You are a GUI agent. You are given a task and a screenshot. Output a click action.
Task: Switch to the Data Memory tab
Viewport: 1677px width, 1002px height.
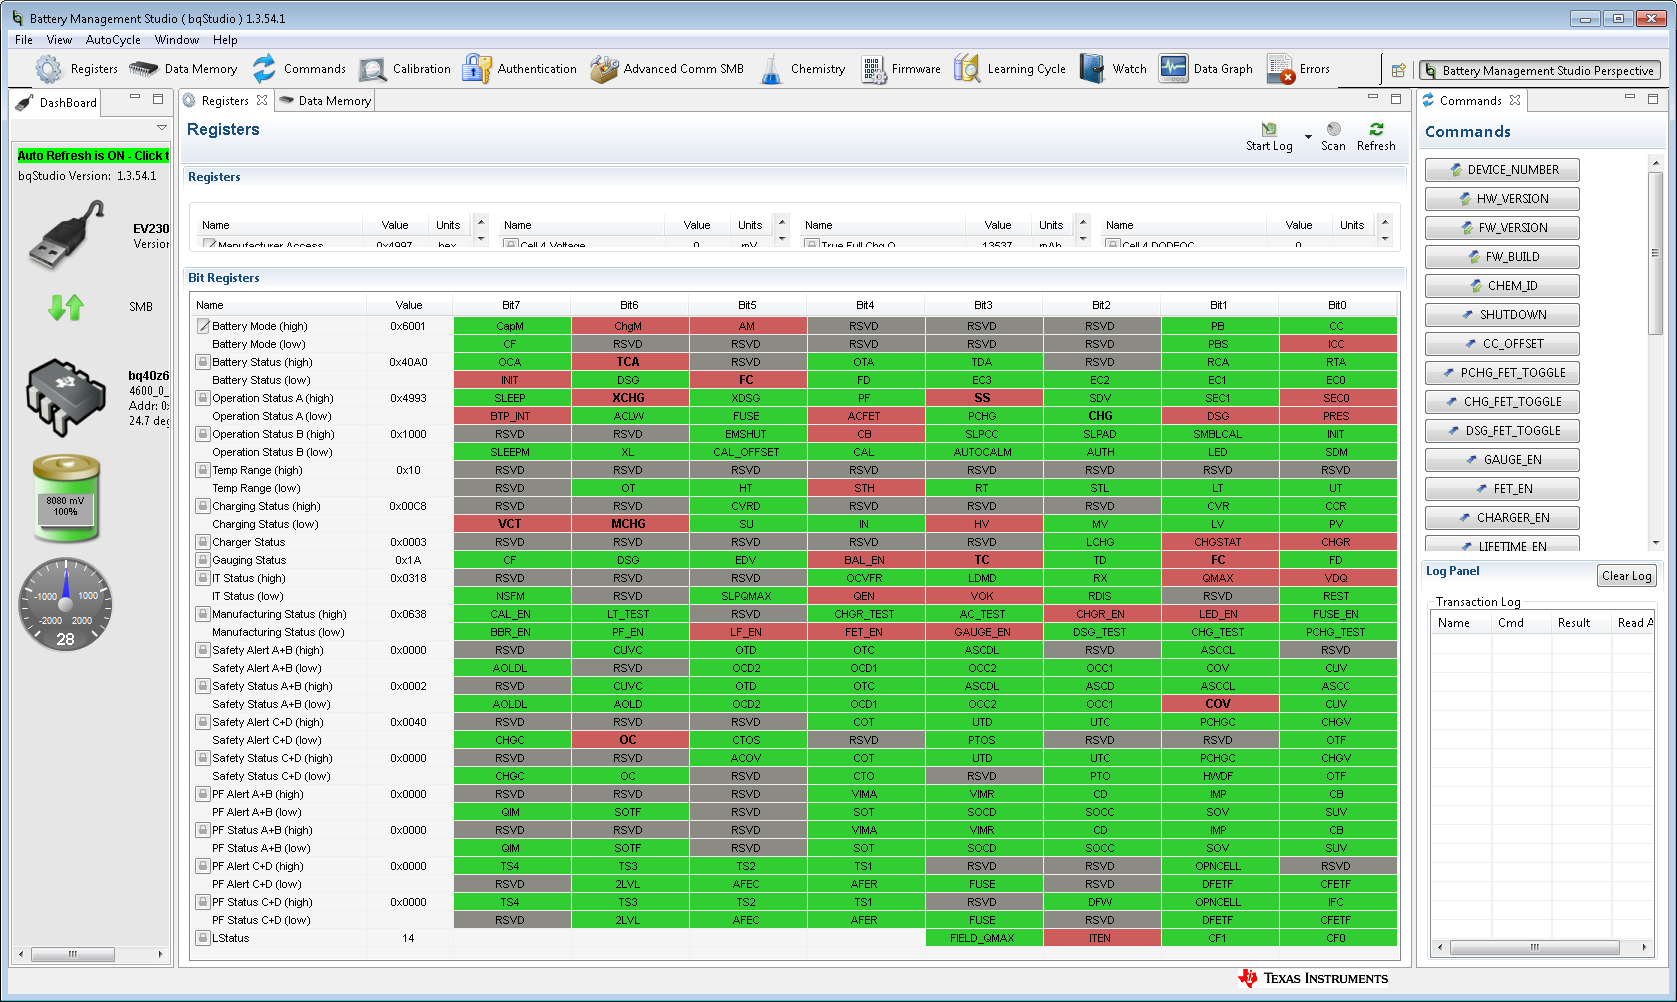click(x=325, y=101)
